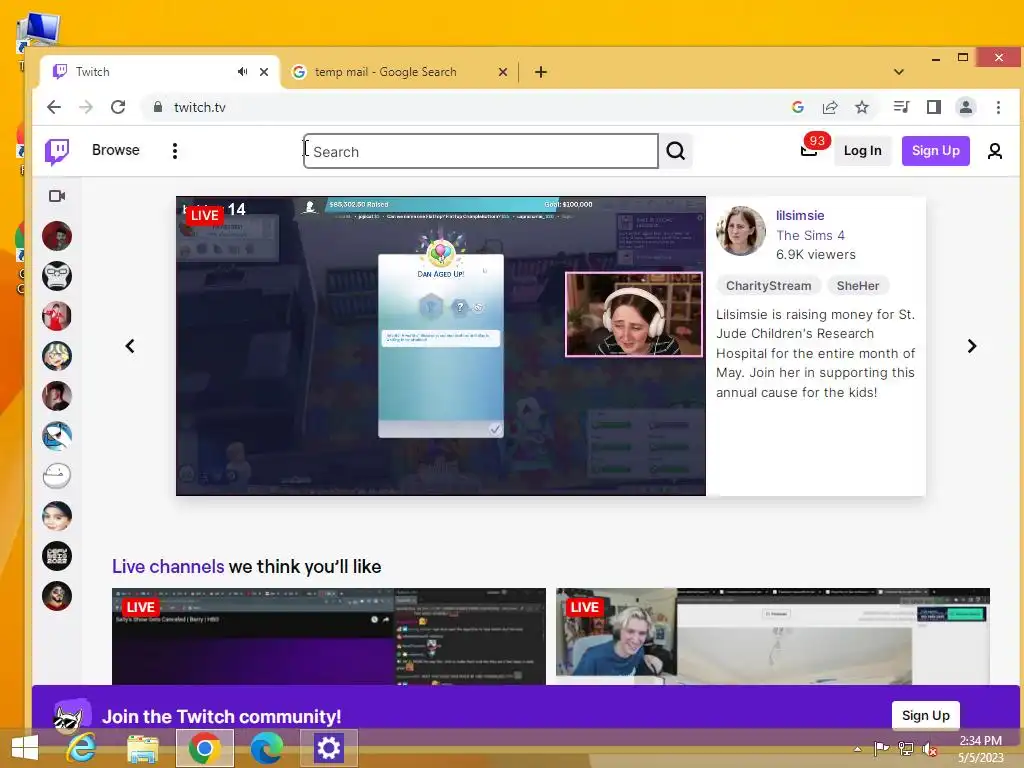Open the gorilla glasses sidebar channel avatar
The image size is (1024, 768).
click(57, 276)
